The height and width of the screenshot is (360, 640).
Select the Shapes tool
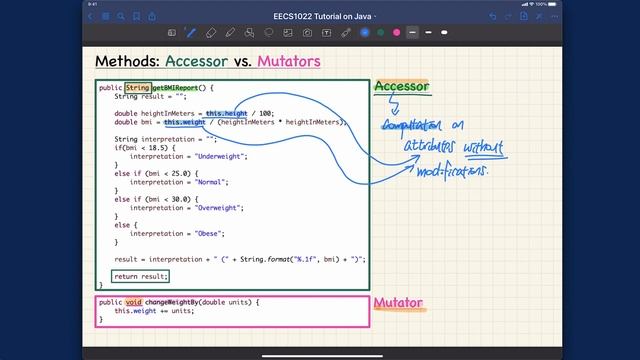pos(249,33)
